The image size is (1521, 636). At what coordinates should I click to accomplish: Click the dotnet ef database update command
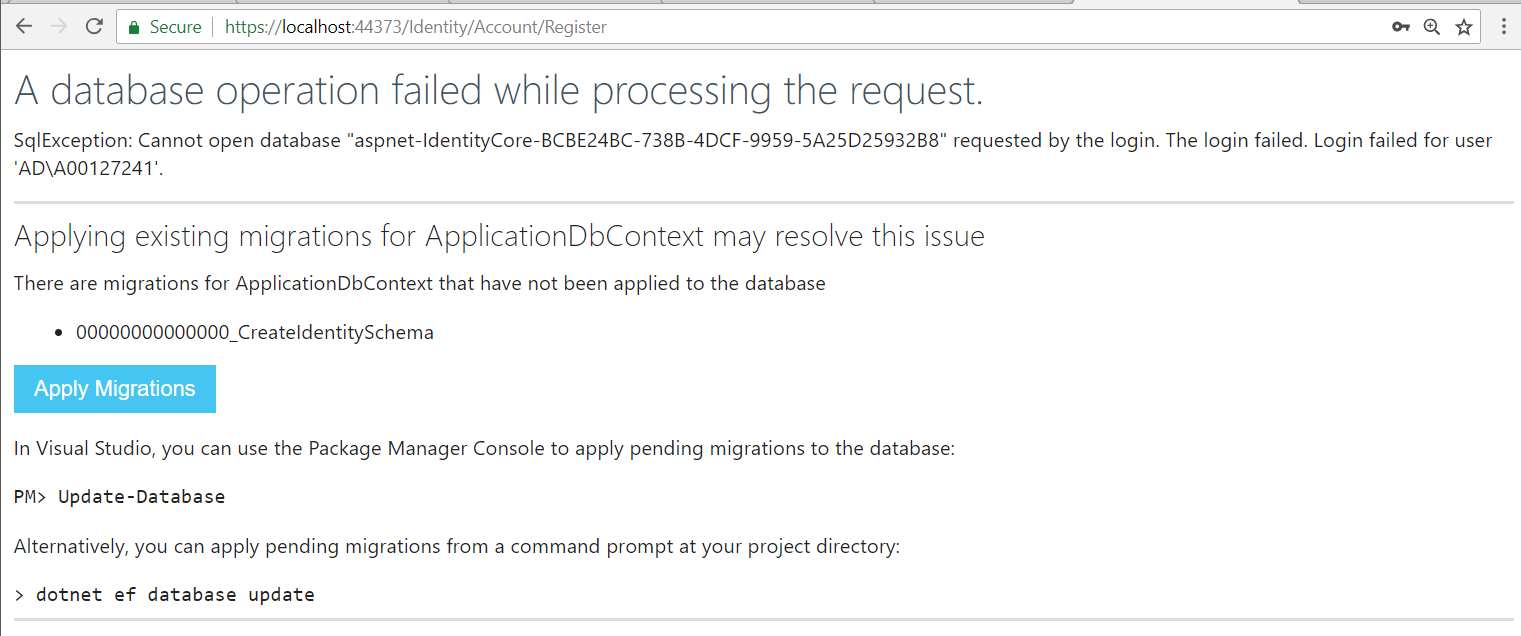point(175,595)
